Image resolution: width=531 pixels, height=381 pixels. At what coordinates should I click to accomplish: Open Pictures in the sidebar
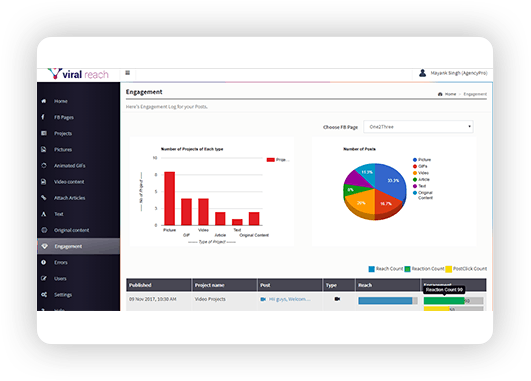pyautogui.click(x=63, y=150)
